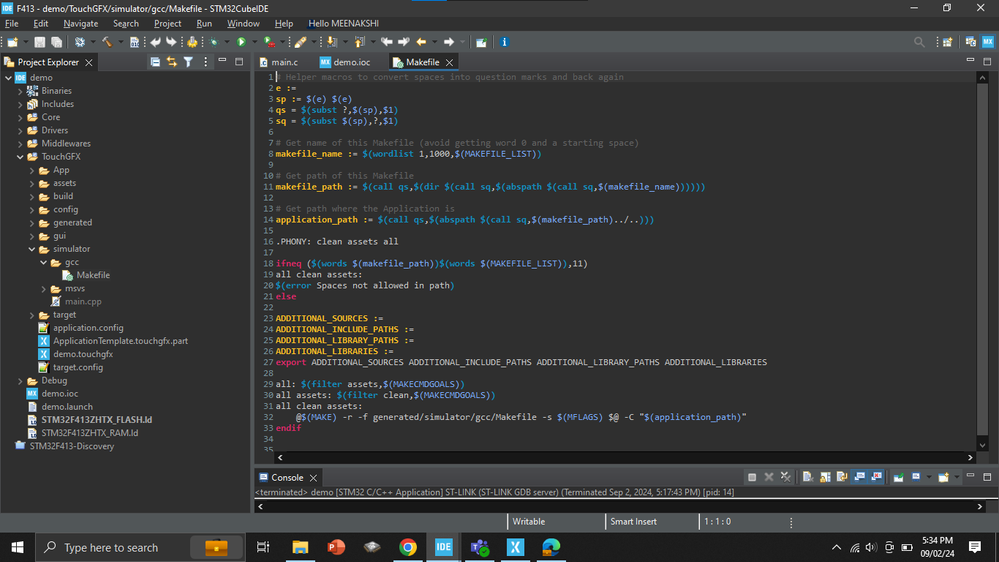Click the blue information icon in toolbar
This screenshot has width=999, height=562.
[504, 42]
